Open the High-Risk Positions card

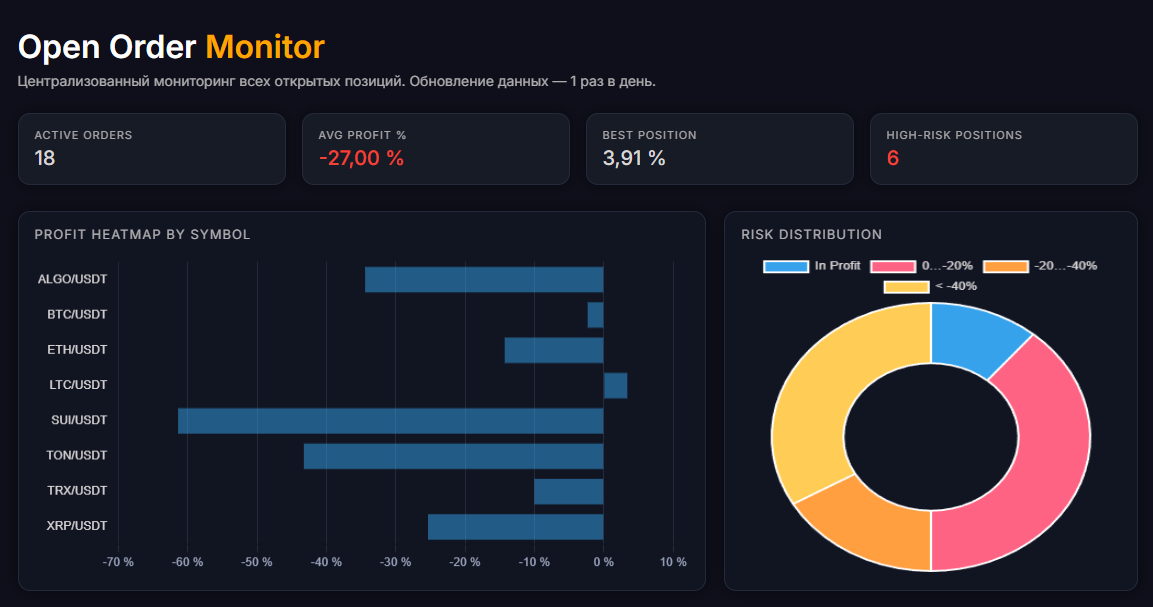[x=1004, y=149]
